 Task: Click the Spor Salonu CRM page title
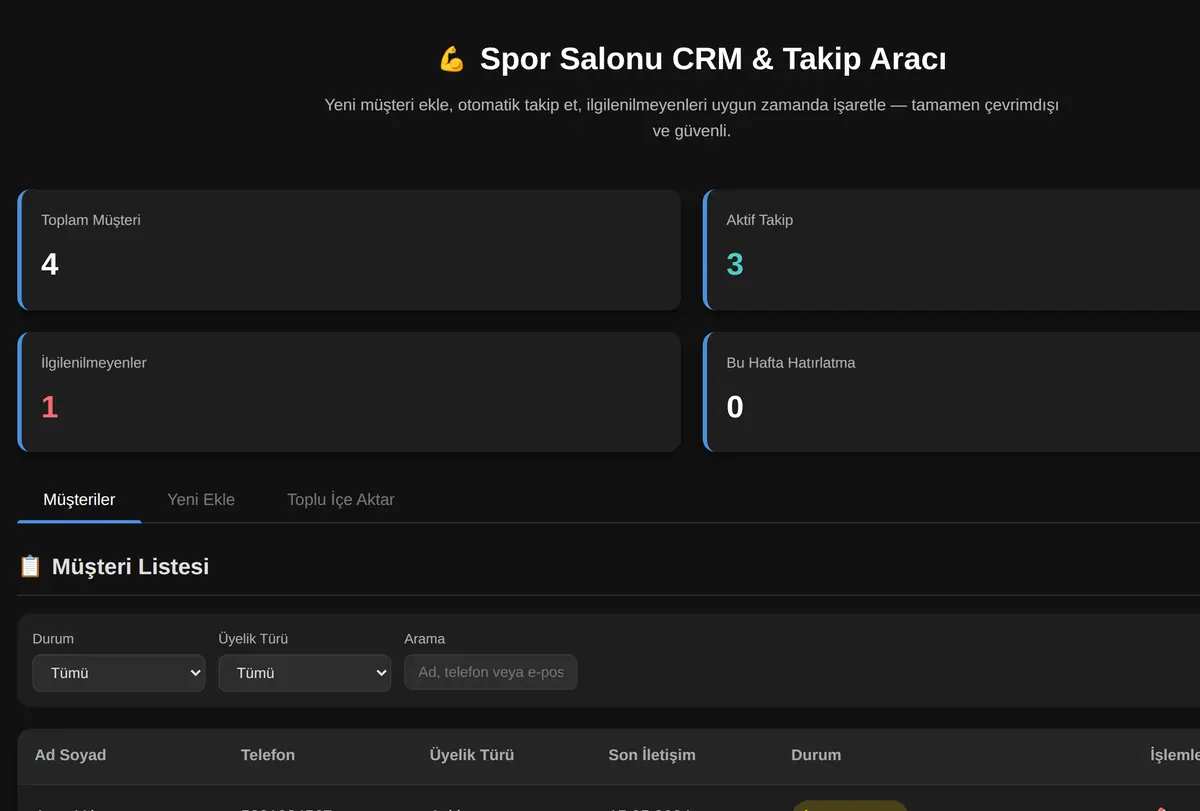pyautogui.click(x=713, y=59)
